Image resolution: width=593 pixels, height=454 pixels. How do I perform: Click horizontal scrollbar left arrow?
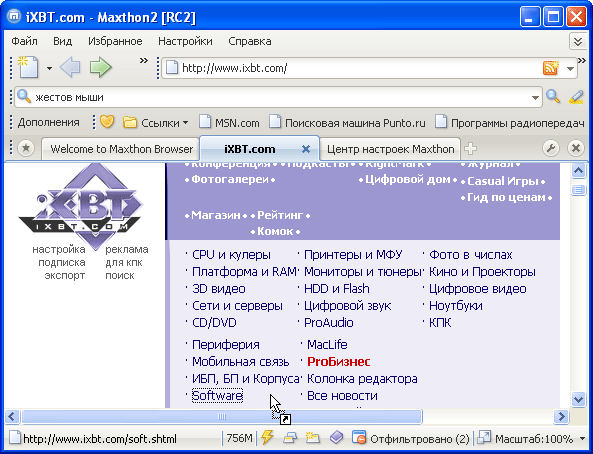12,417
